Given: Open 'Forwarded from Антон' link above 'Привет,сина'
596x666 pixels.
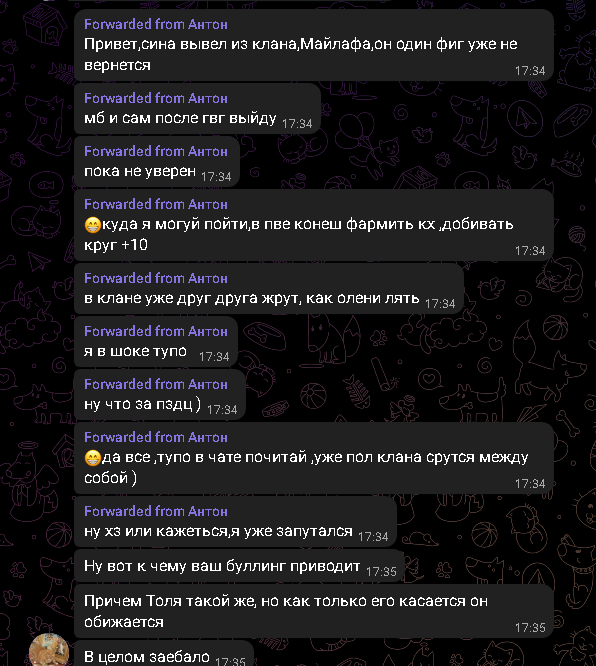Looking at the screenshot, I should (155, 25).
